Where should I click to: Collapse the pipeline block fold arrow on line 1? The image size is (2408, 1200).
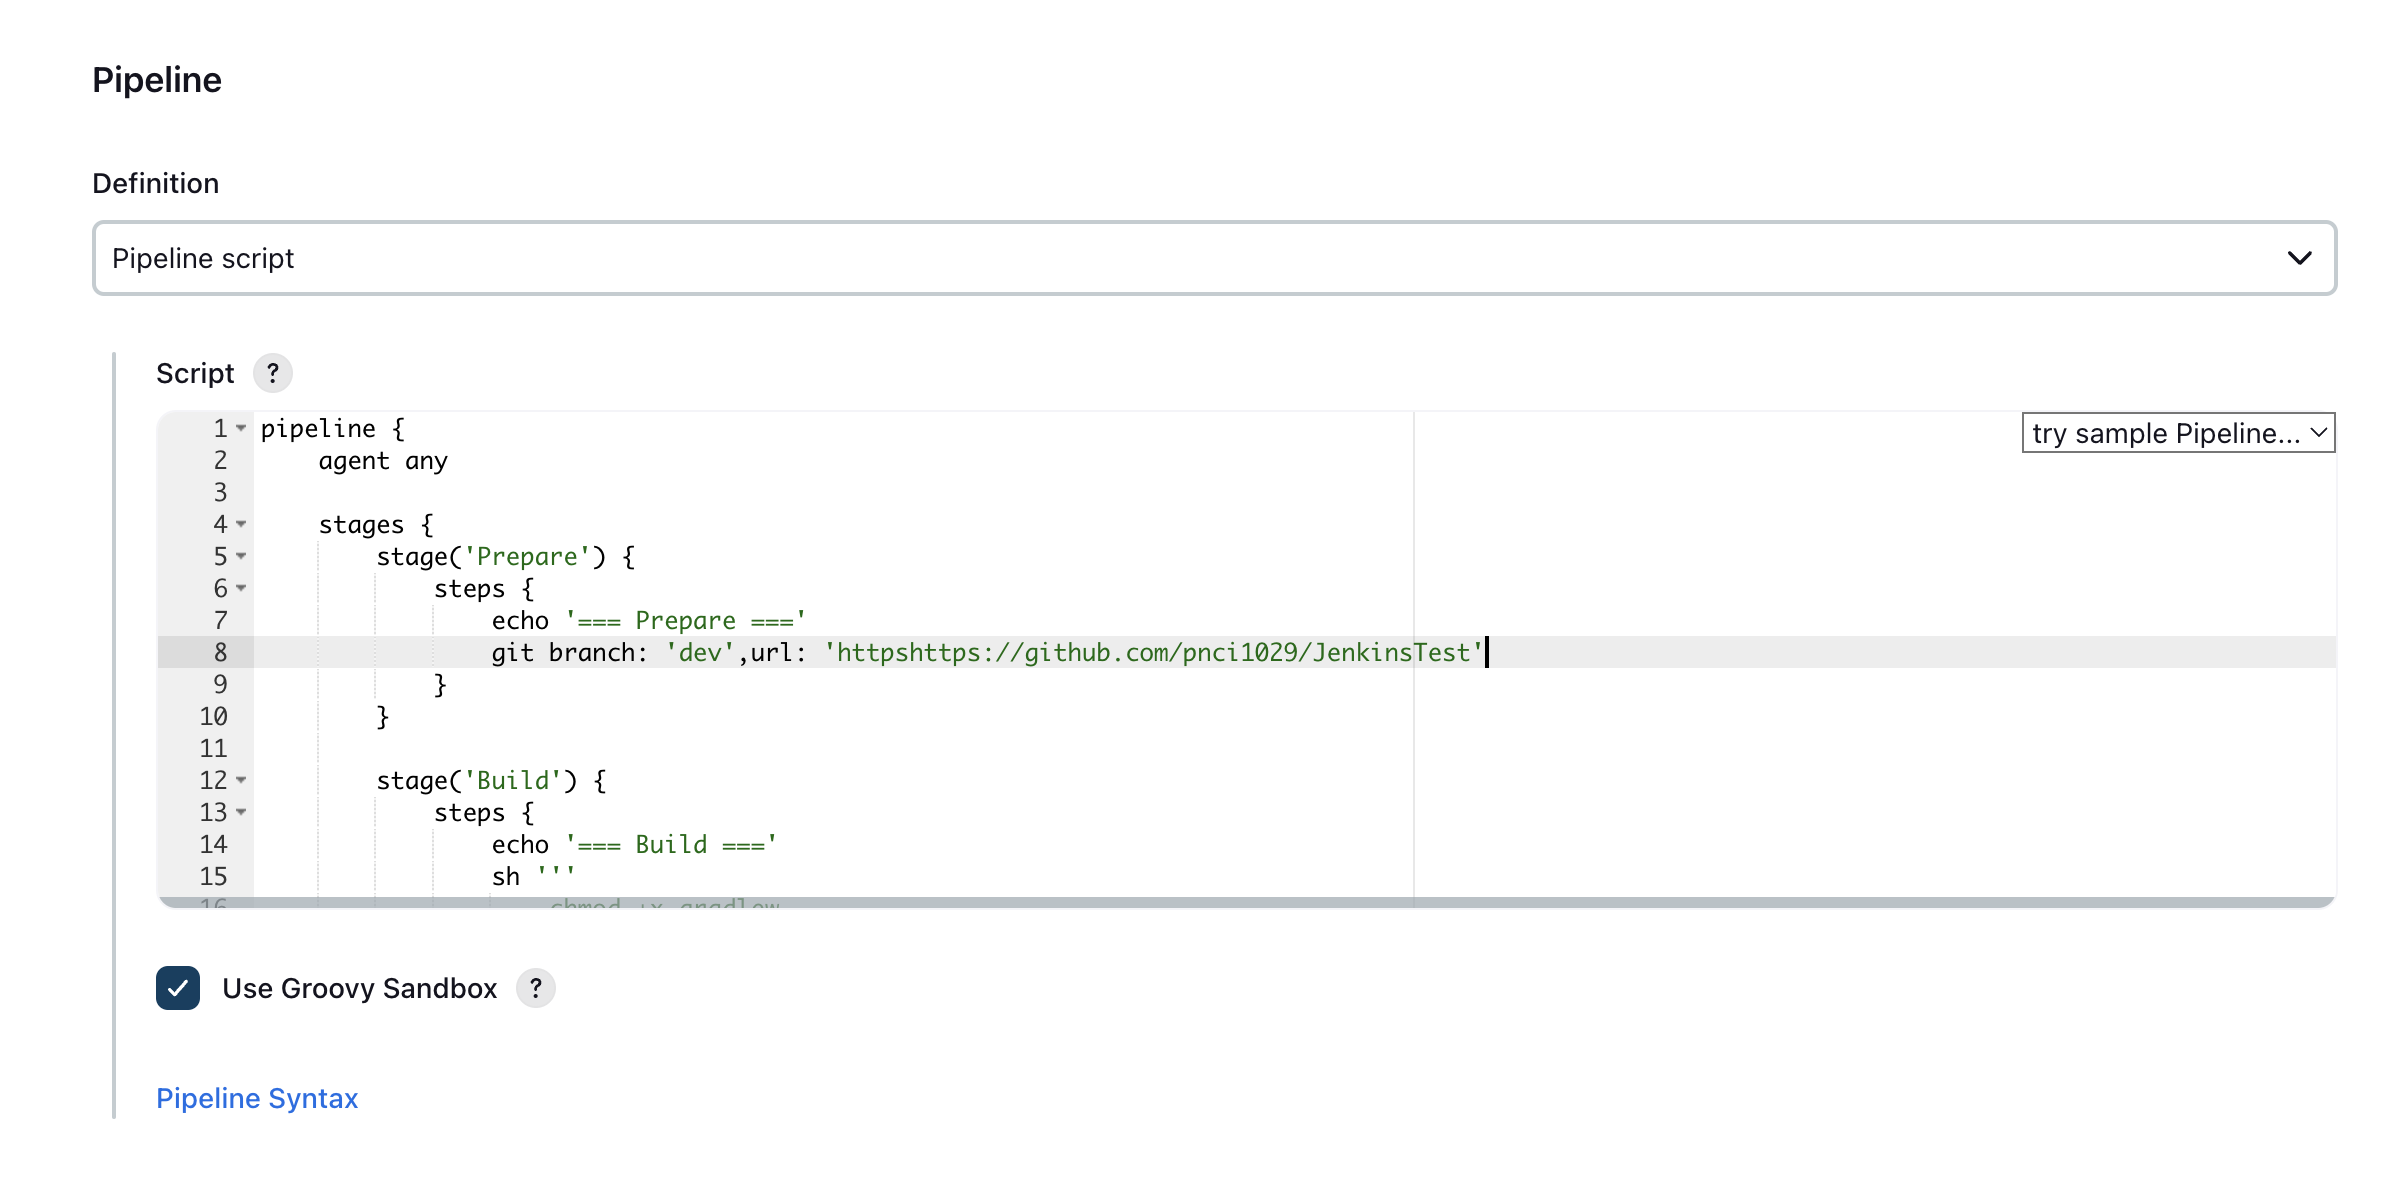(x=241, y=429)
